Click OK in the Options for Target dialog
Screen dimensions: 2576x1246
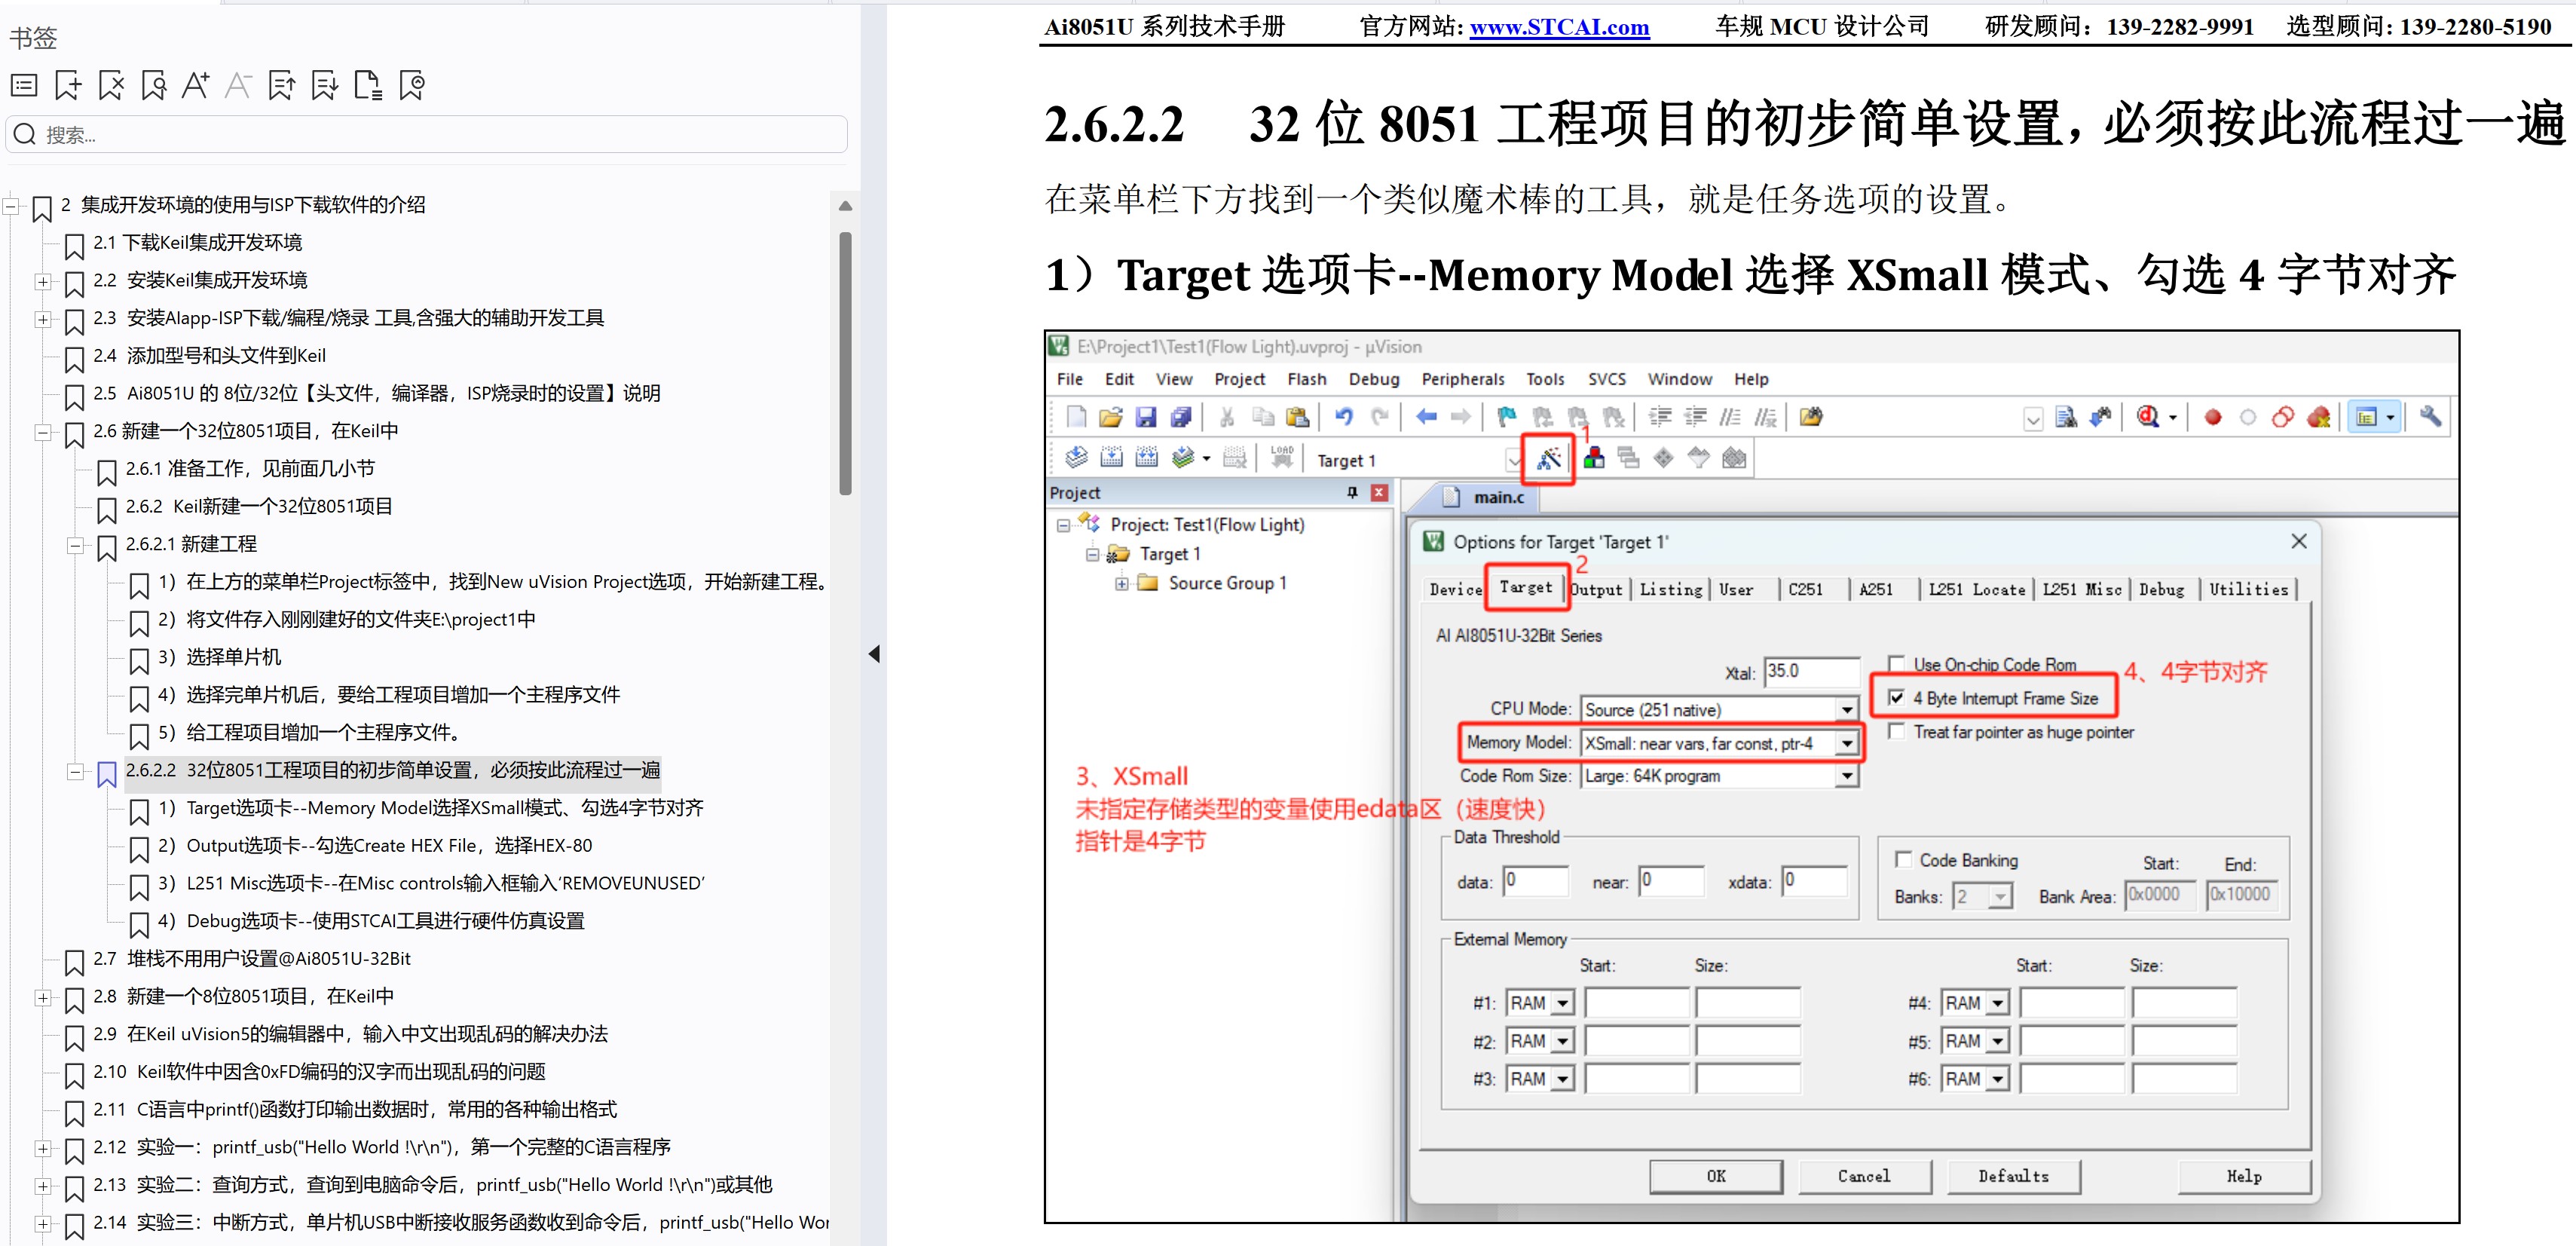pos(1716,1176)
